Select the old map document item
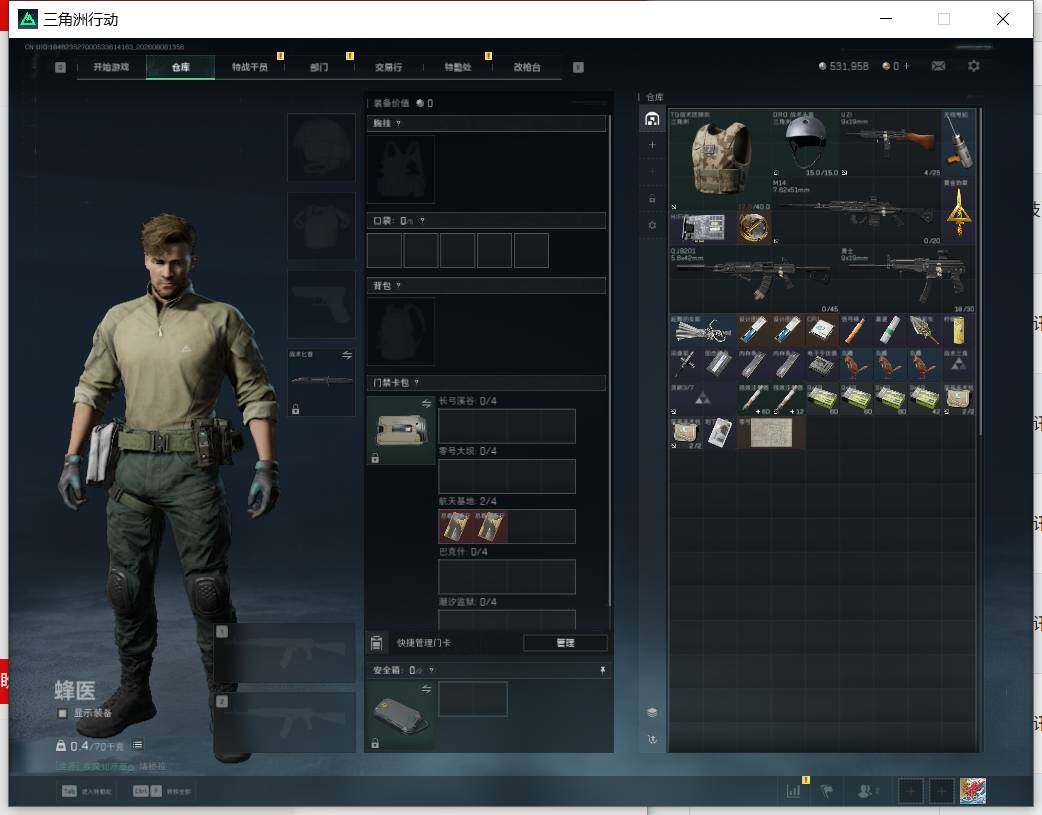The image size is (1042, 815). tap(771, 433)
